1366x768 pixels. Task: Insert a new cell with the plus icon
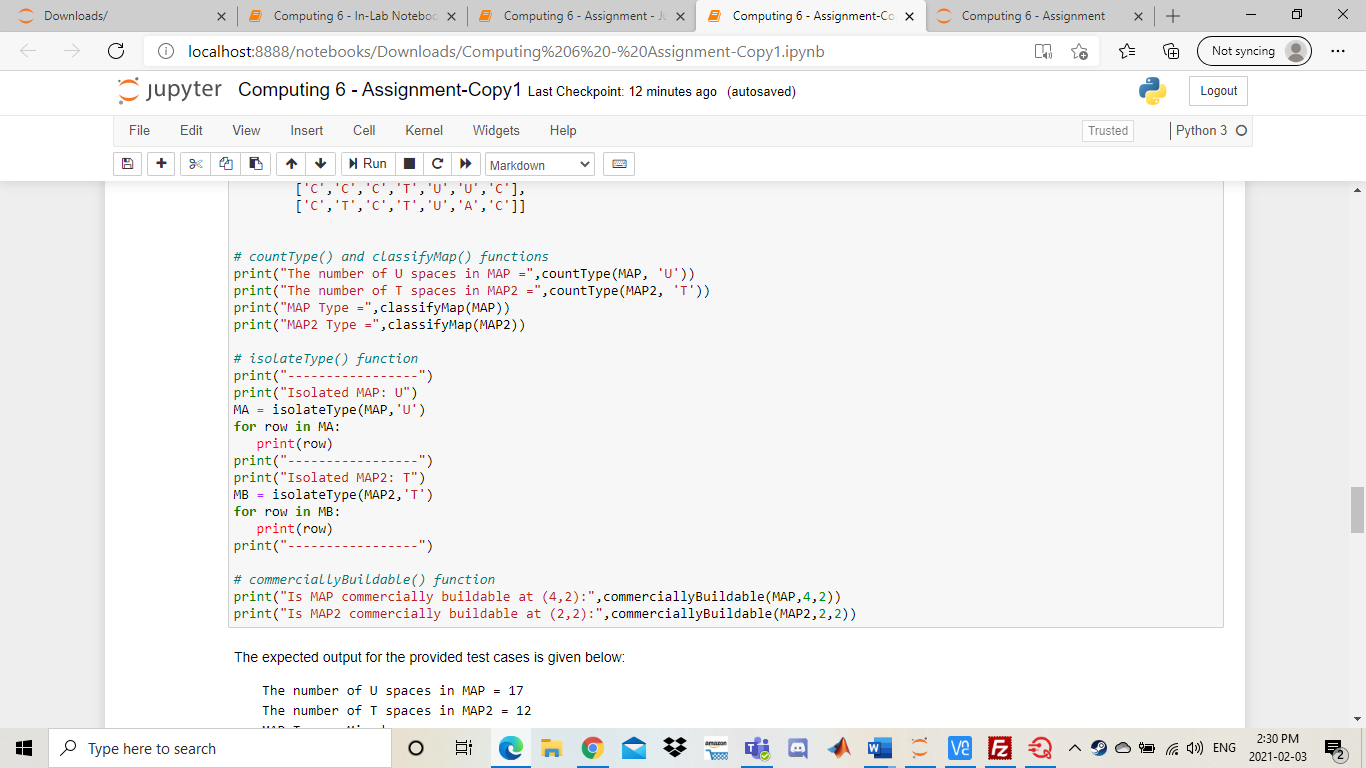[161, 163]
